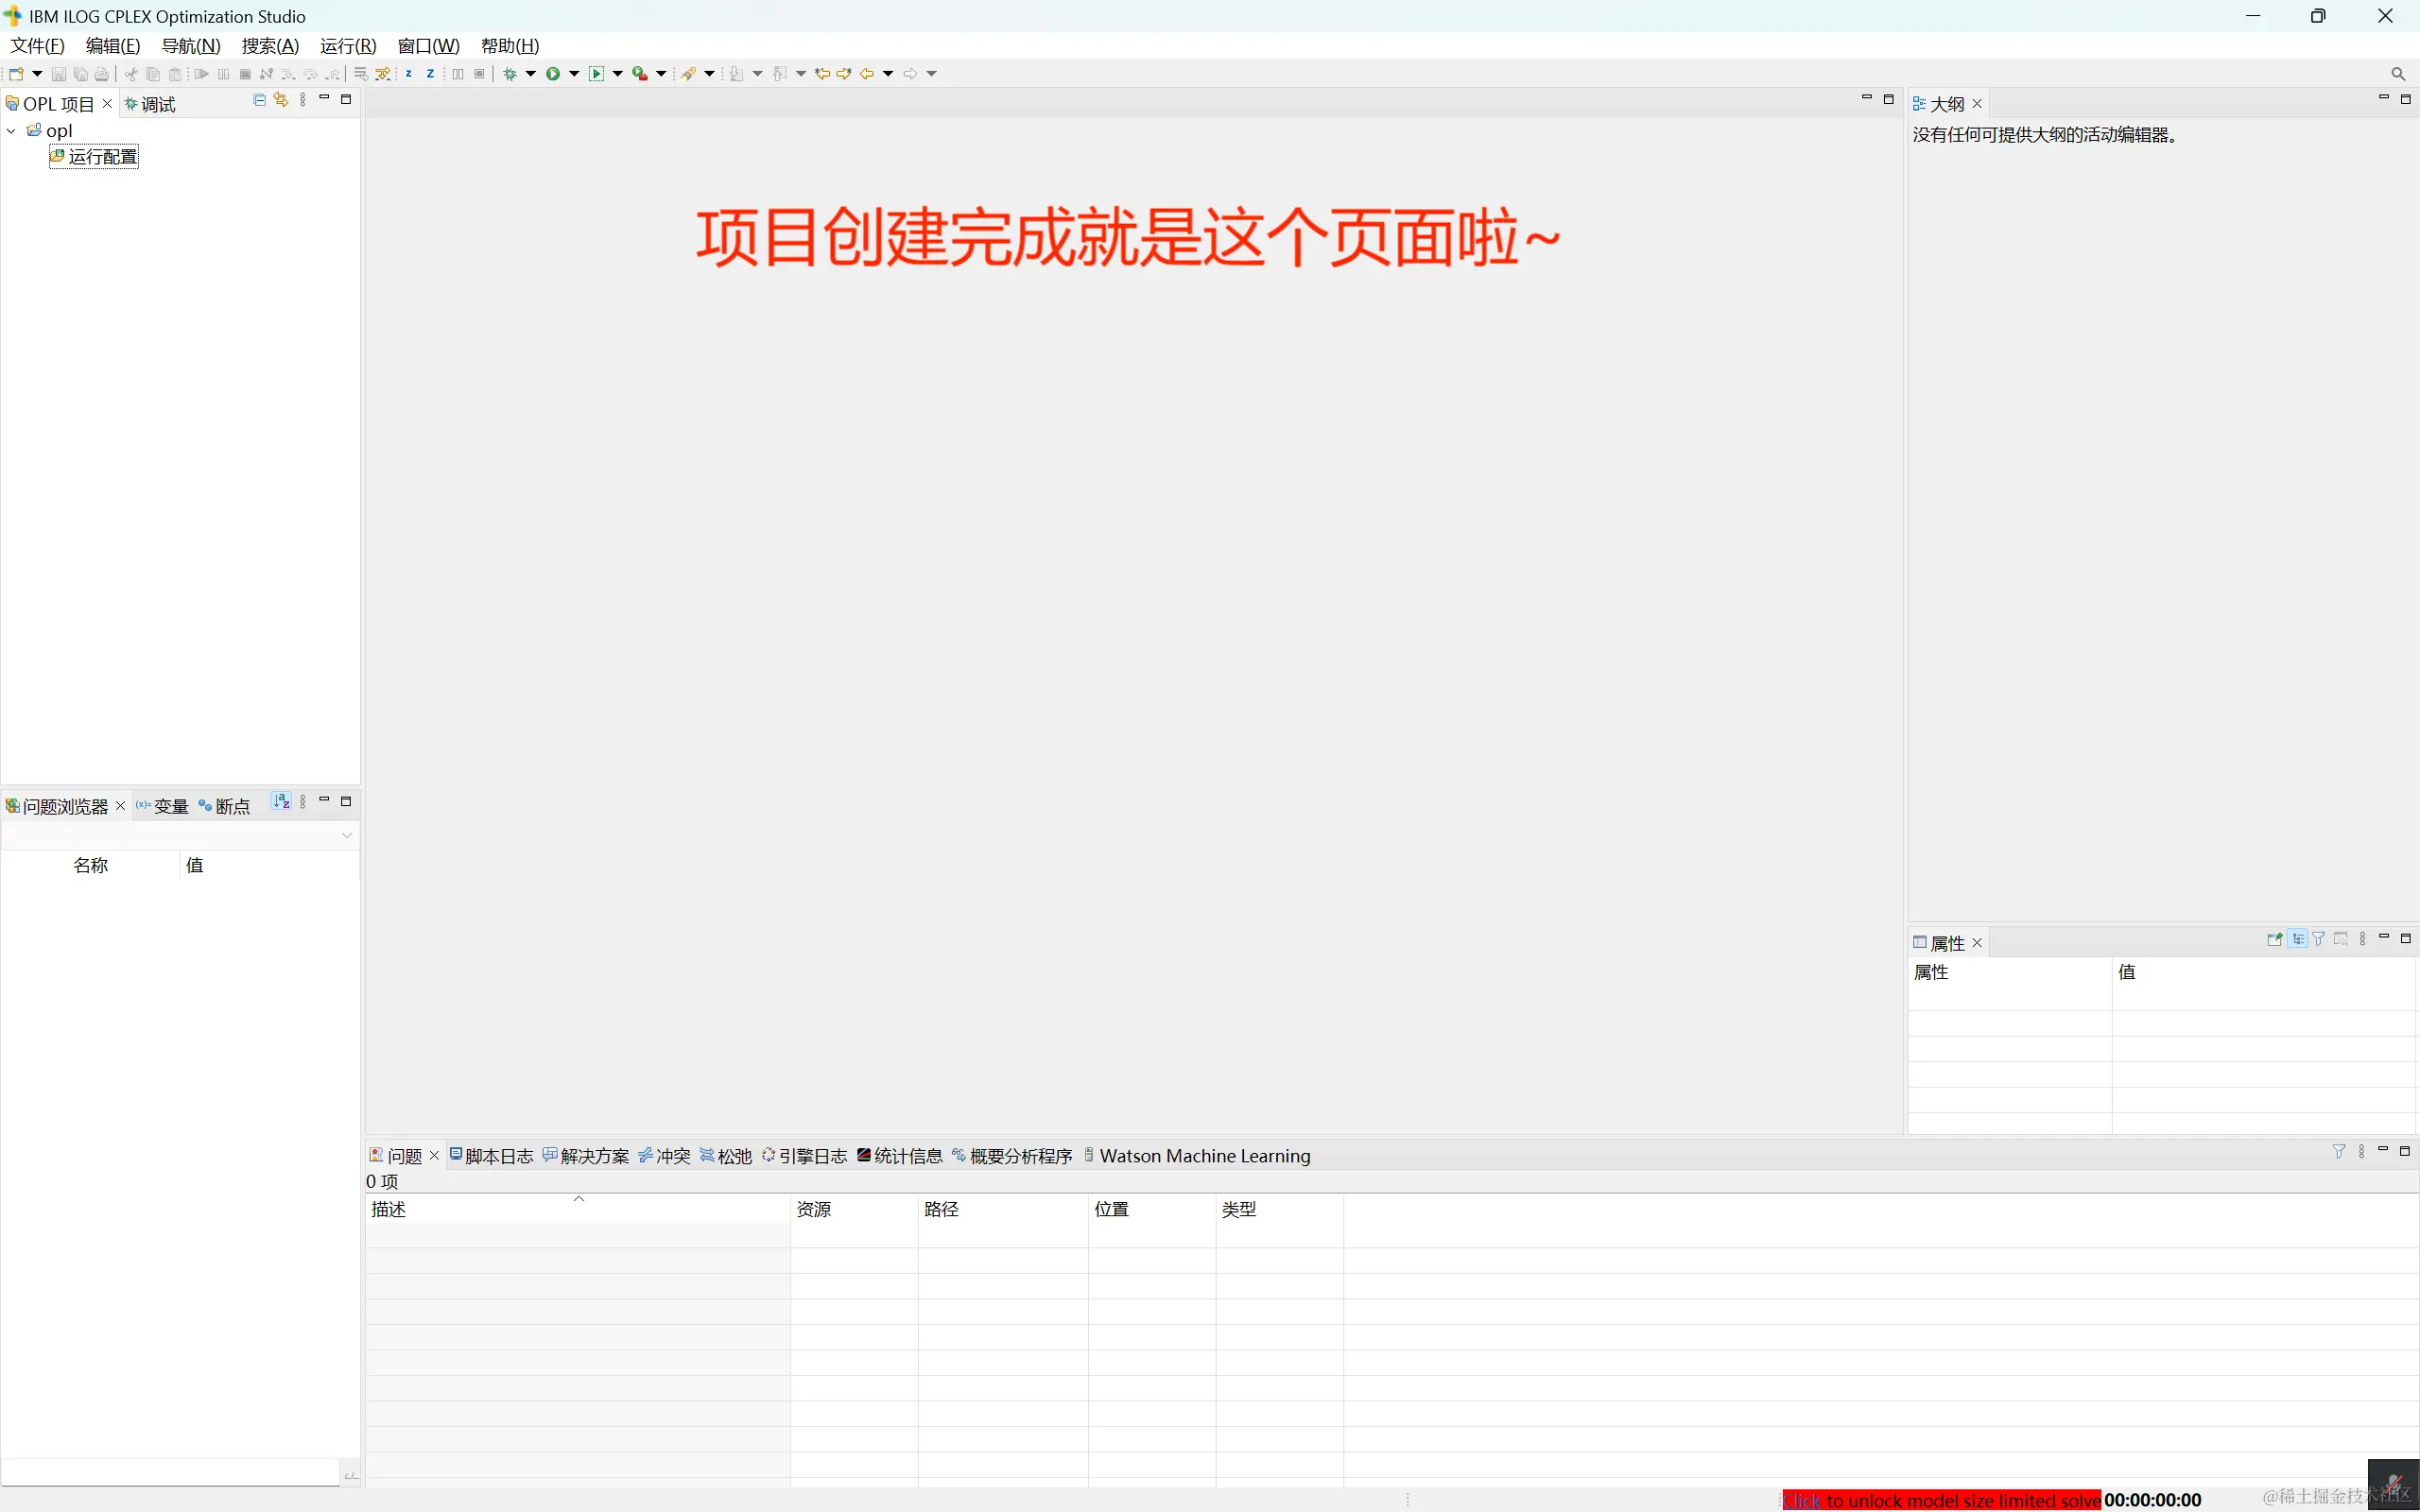Expand the 描述 column sort dropdown
2420x1512 pixels.
coord(578,1198)
